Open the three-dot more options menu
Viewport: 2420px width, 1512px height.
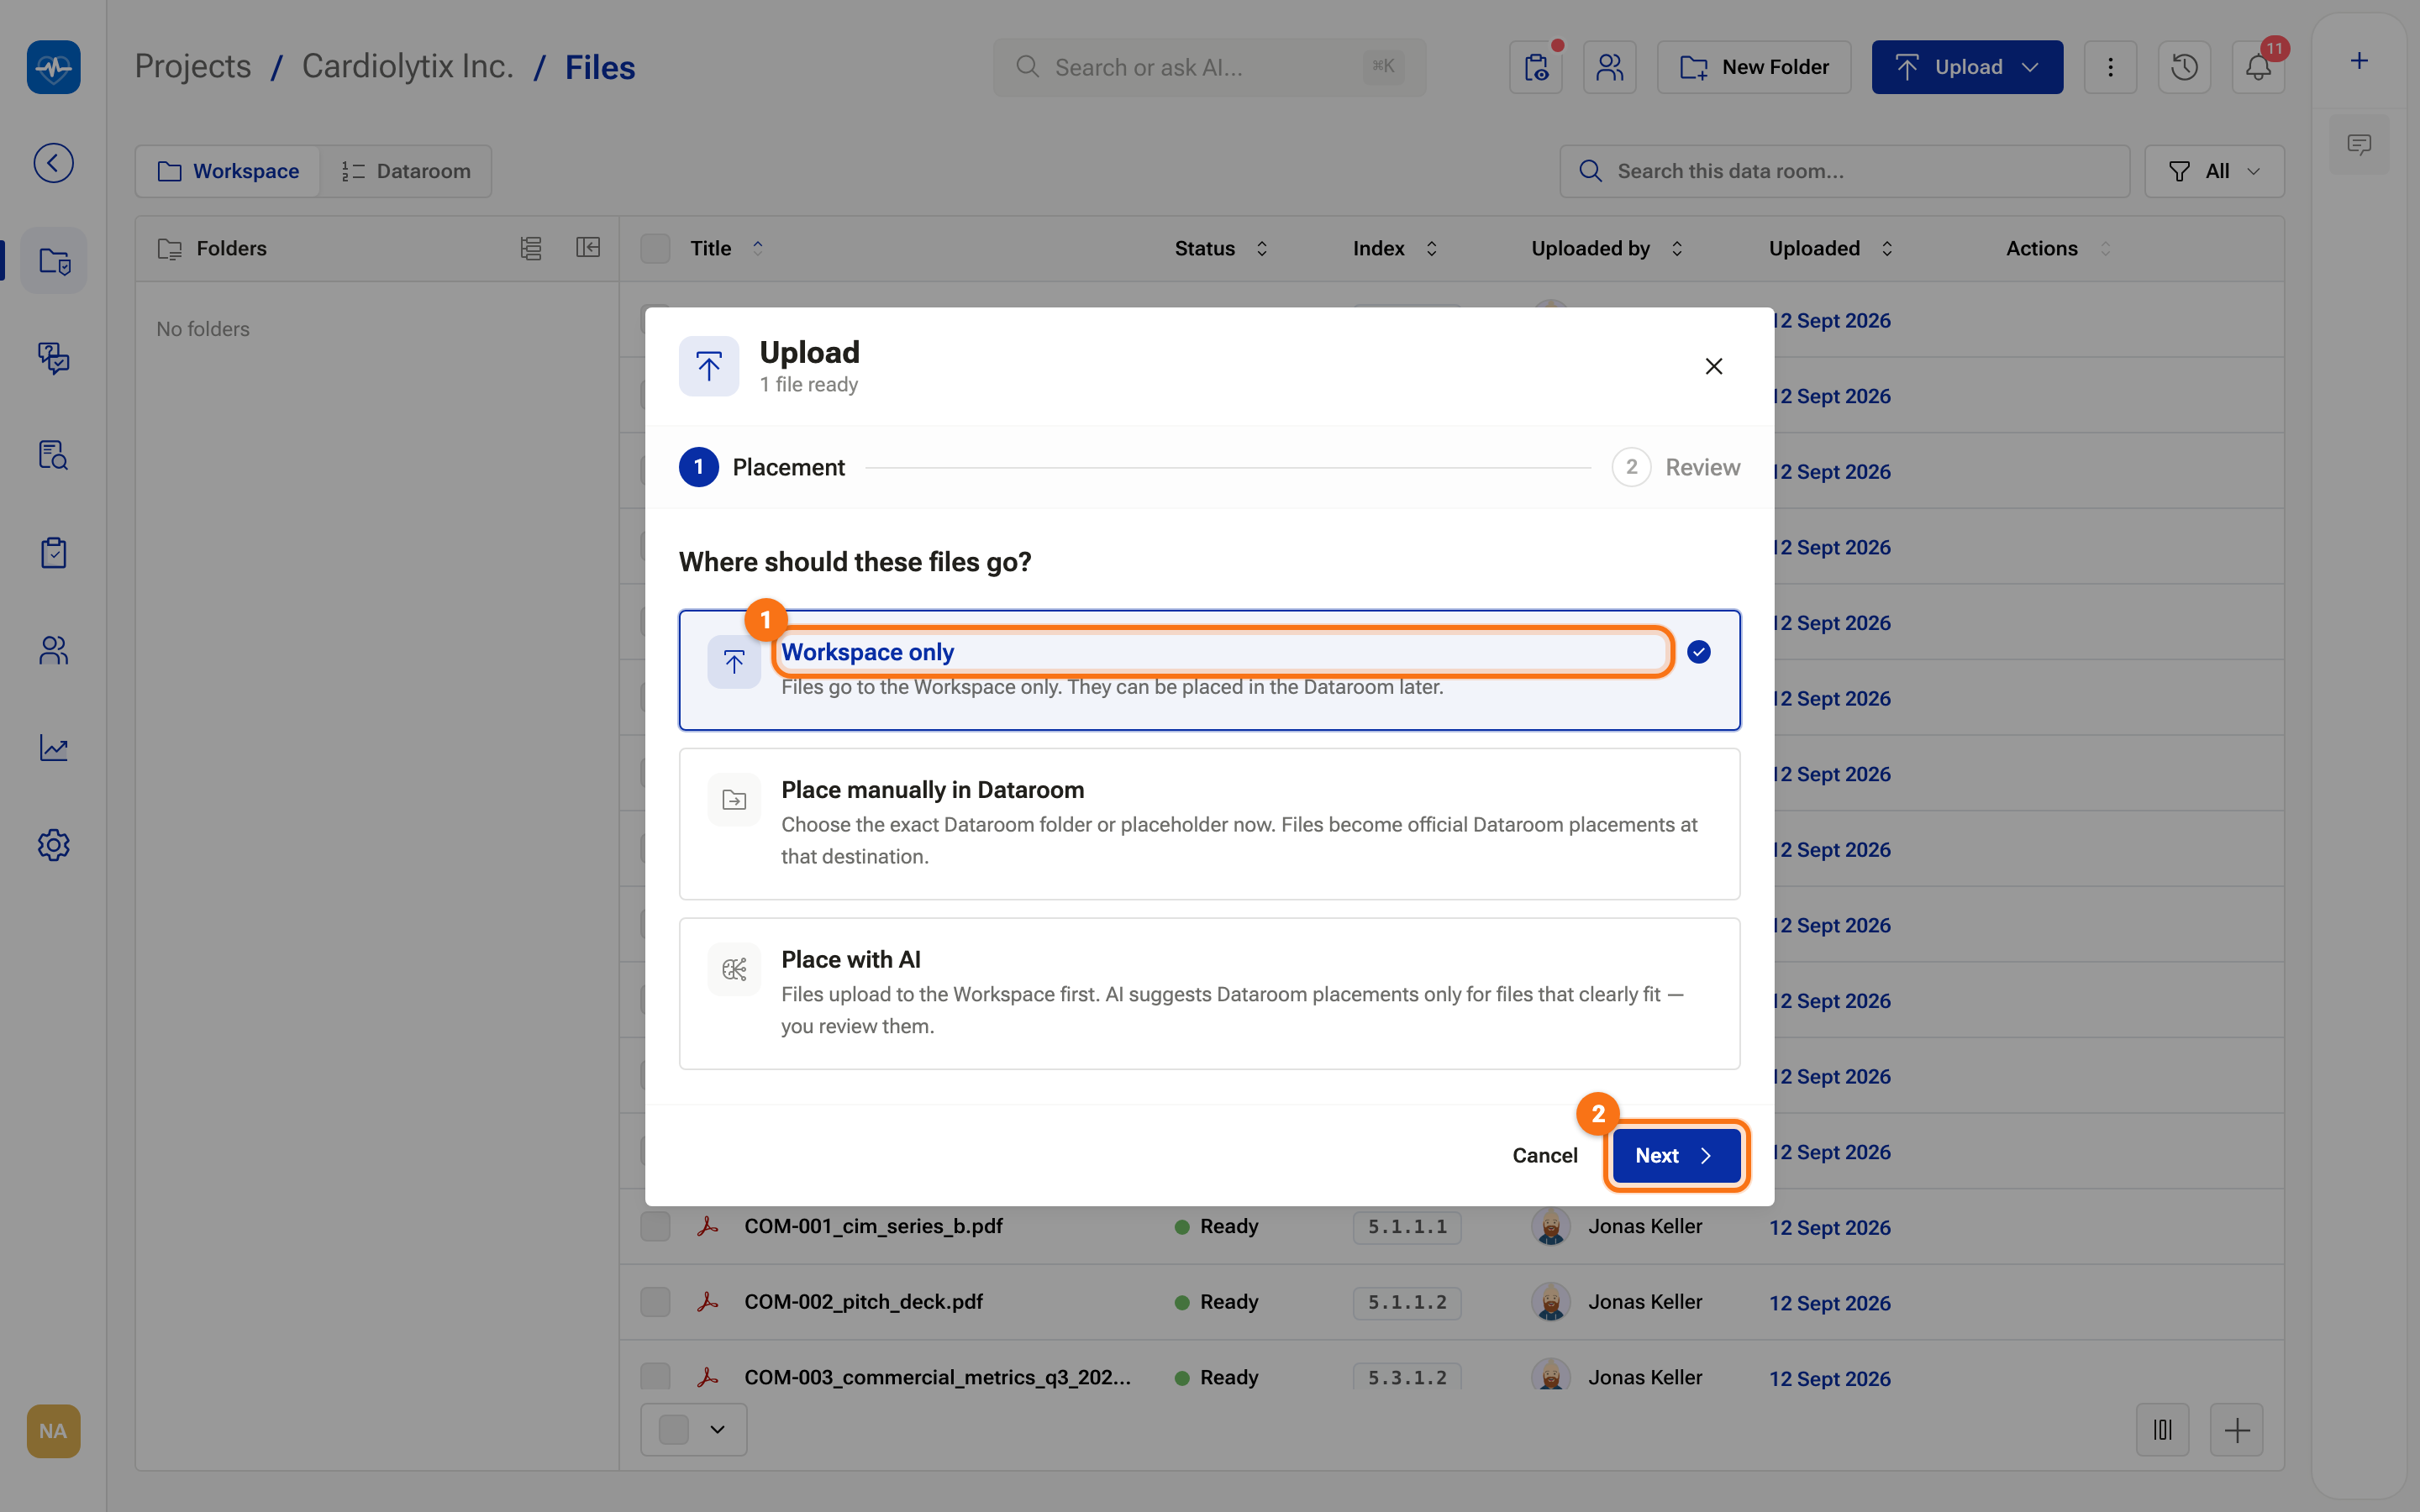(2110, 67)
